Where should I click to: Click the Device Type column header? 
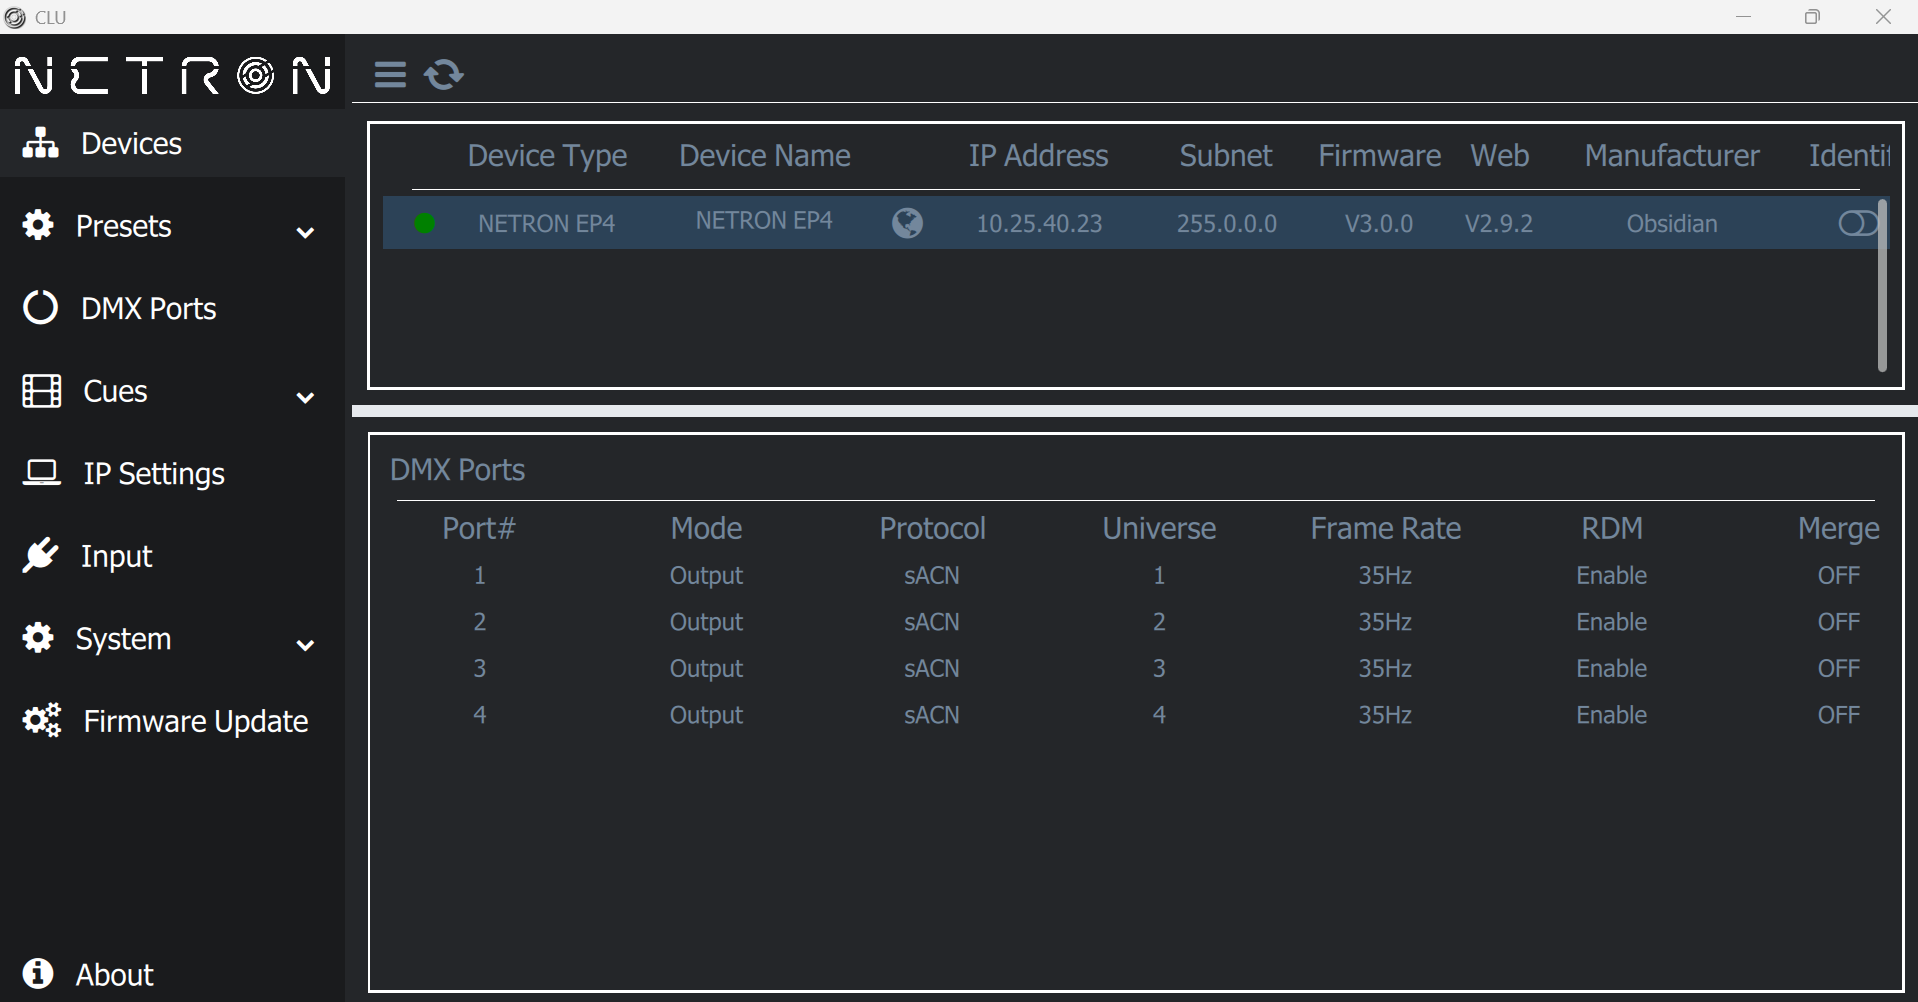pyautogui.click(x=547, y=156)
